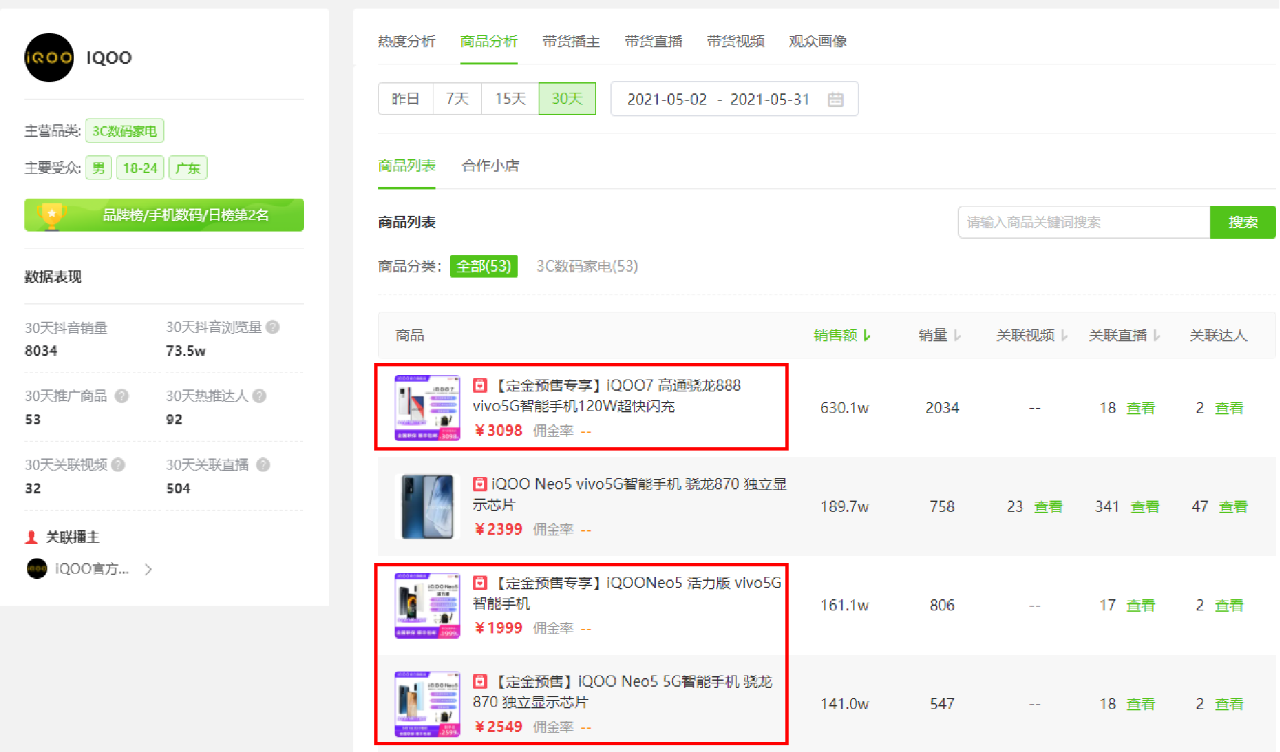View 关联直播 for IQOO7 row
This screenshot has height=752, width=1280.
click(x=1141, y=408)
